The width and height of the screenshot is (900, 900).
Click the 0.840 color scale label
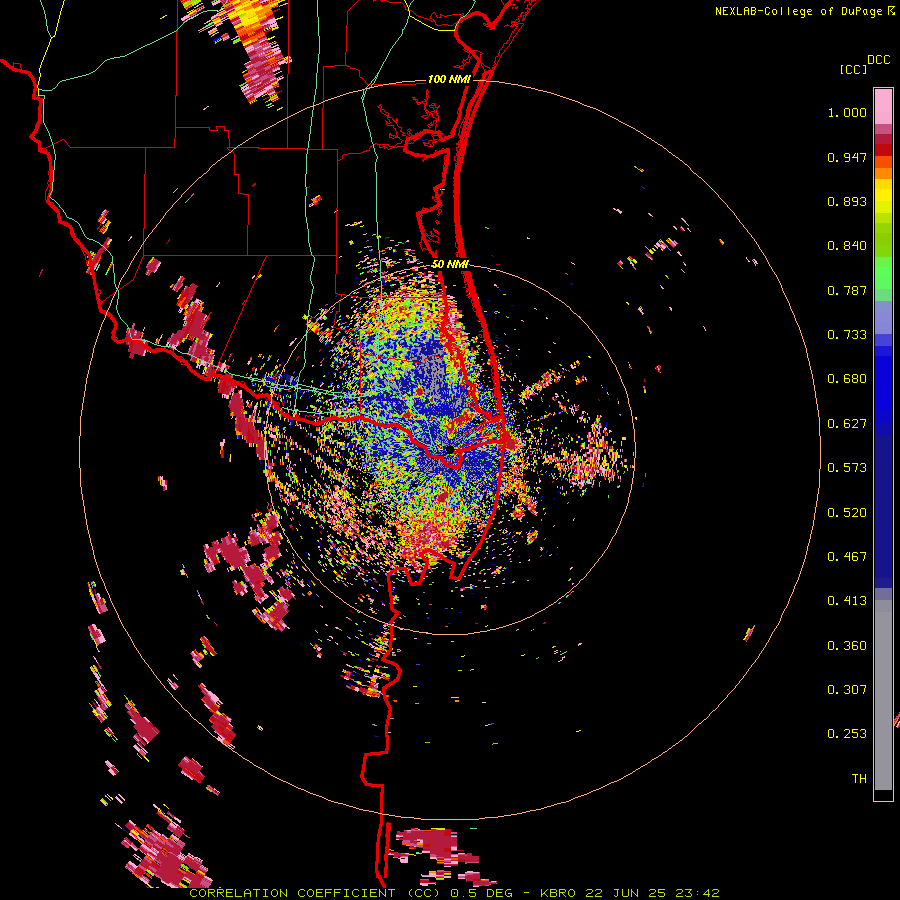pos(847,246)
